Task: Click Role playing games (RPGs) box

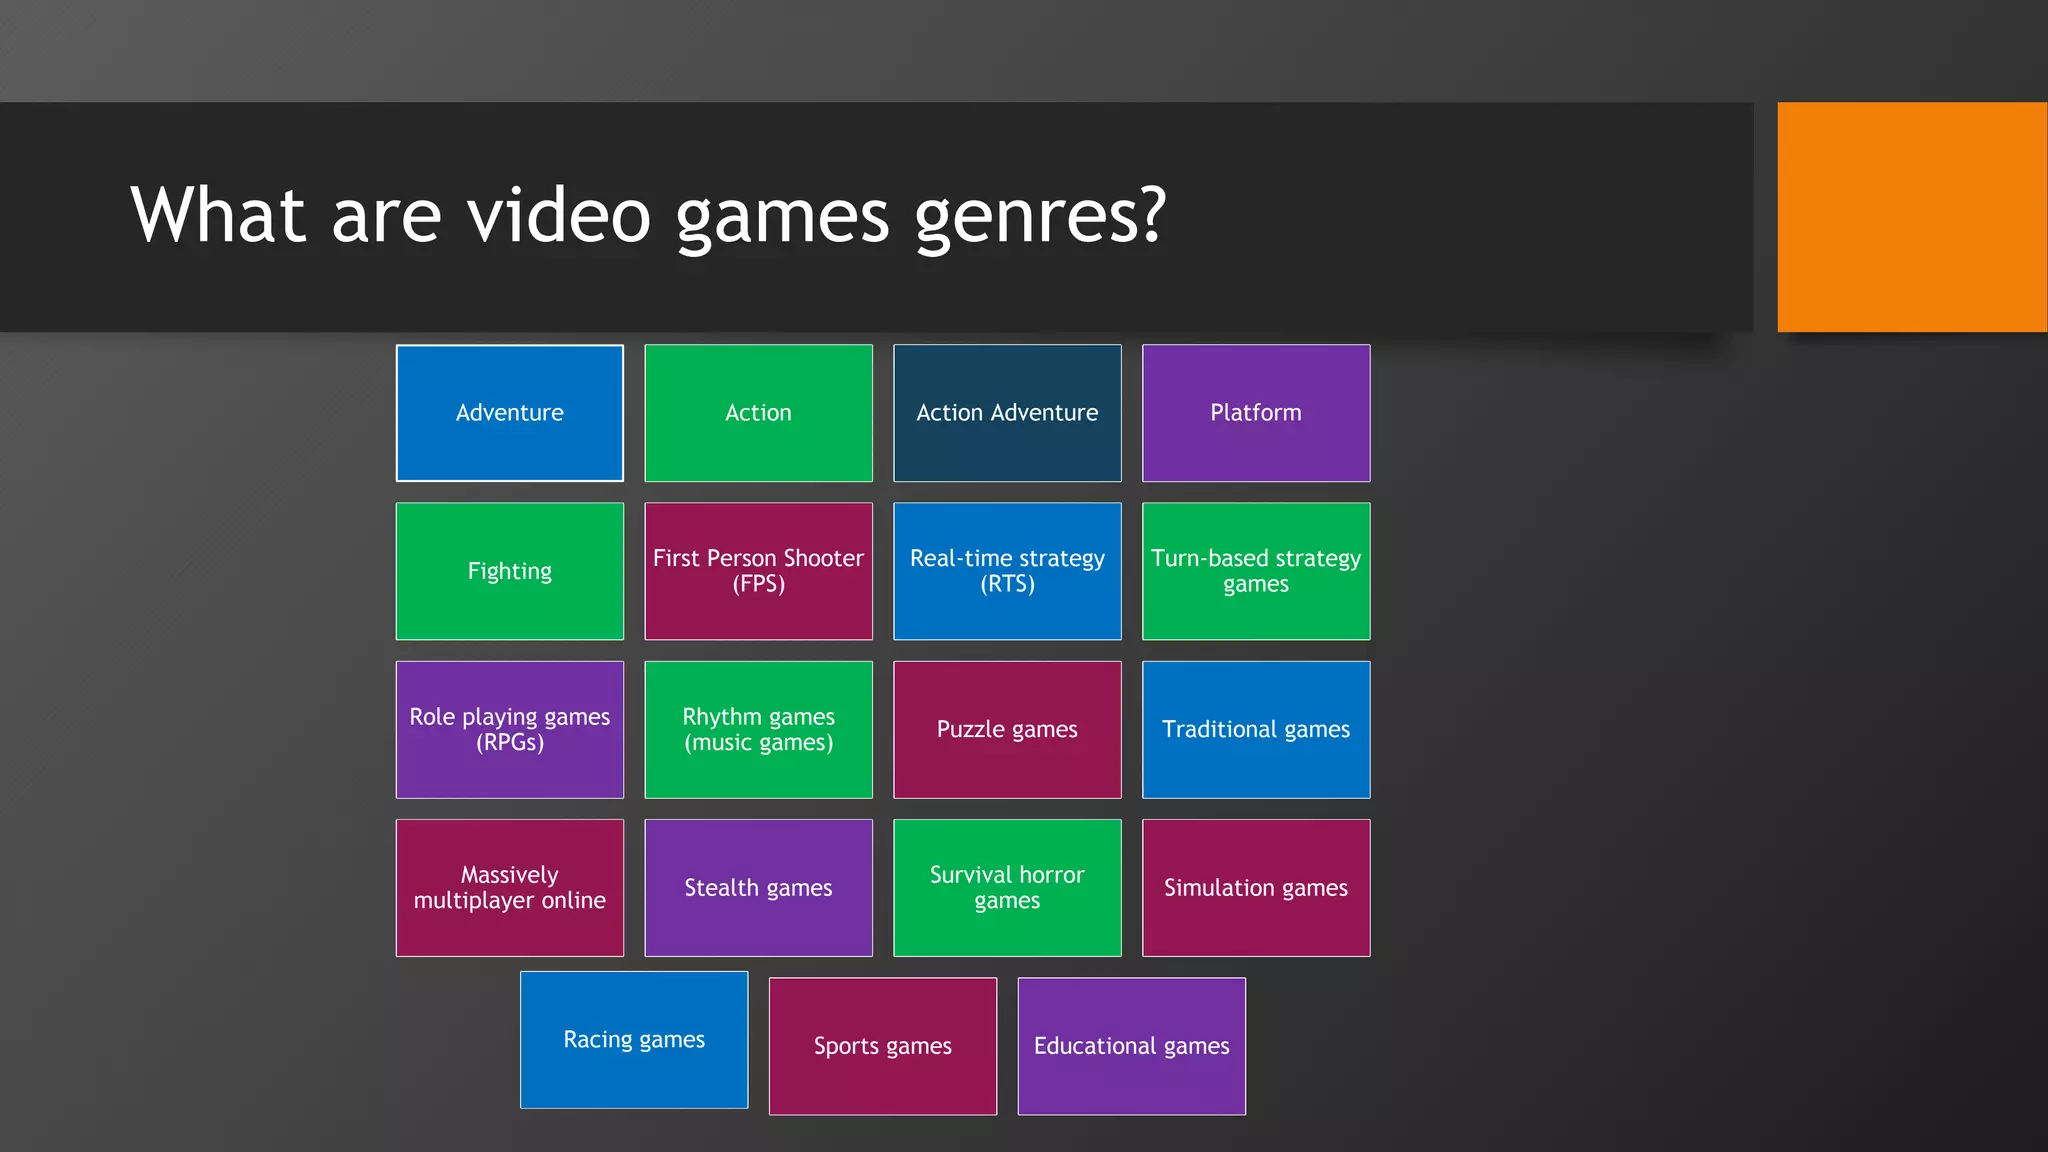Action: pyautogui.click(x=509, y=729)
